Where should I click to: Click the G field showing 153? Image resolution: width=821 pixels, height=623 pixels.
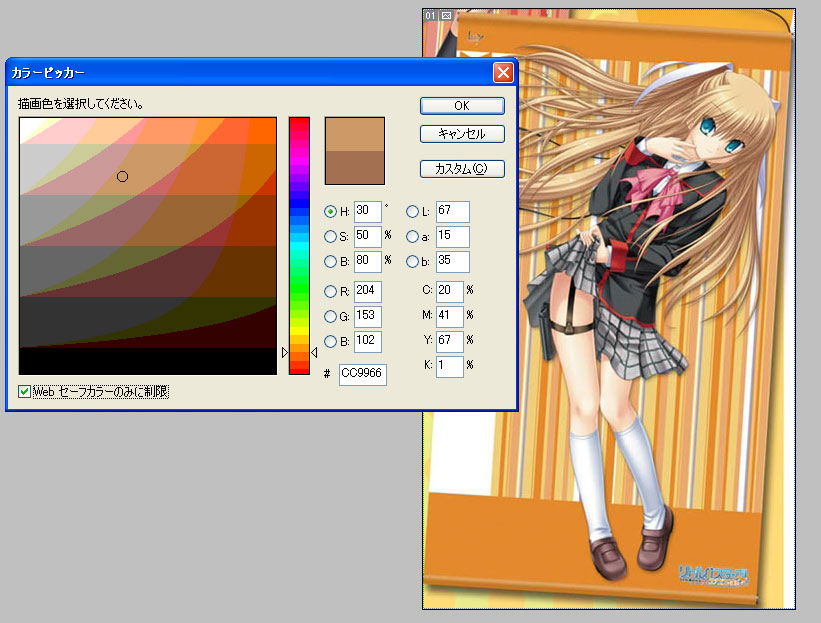click(368, 316)
